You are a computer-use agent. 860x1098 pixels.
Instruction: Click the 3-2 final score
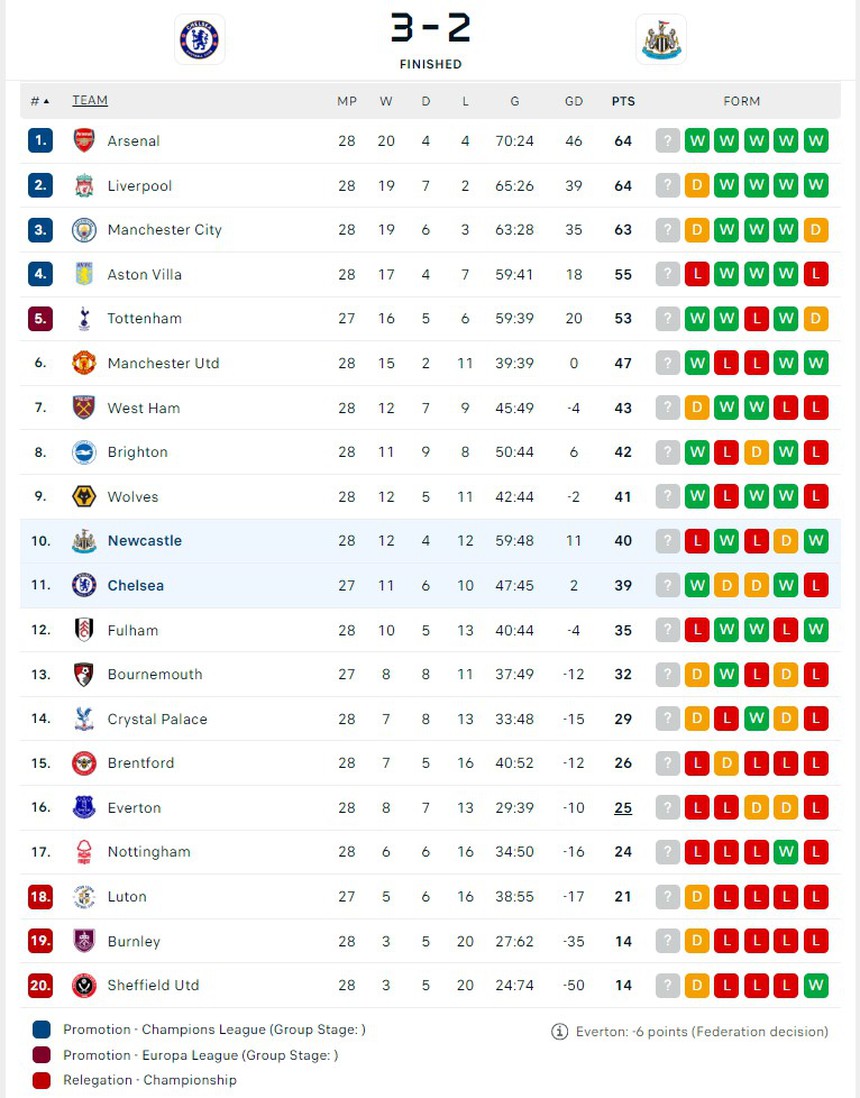[x=430, y=29]
